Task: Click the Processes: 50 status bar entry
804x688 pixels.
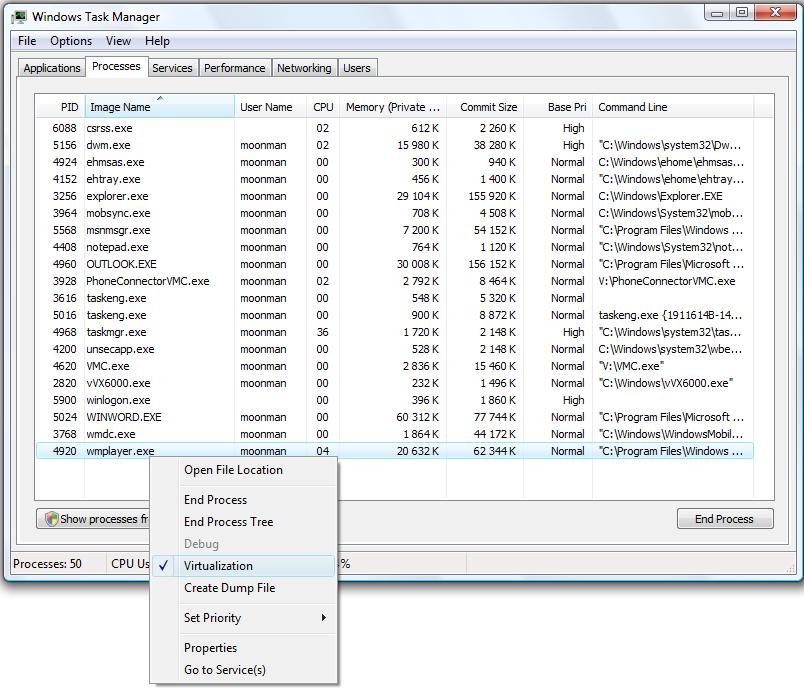Action: [47, 563]
